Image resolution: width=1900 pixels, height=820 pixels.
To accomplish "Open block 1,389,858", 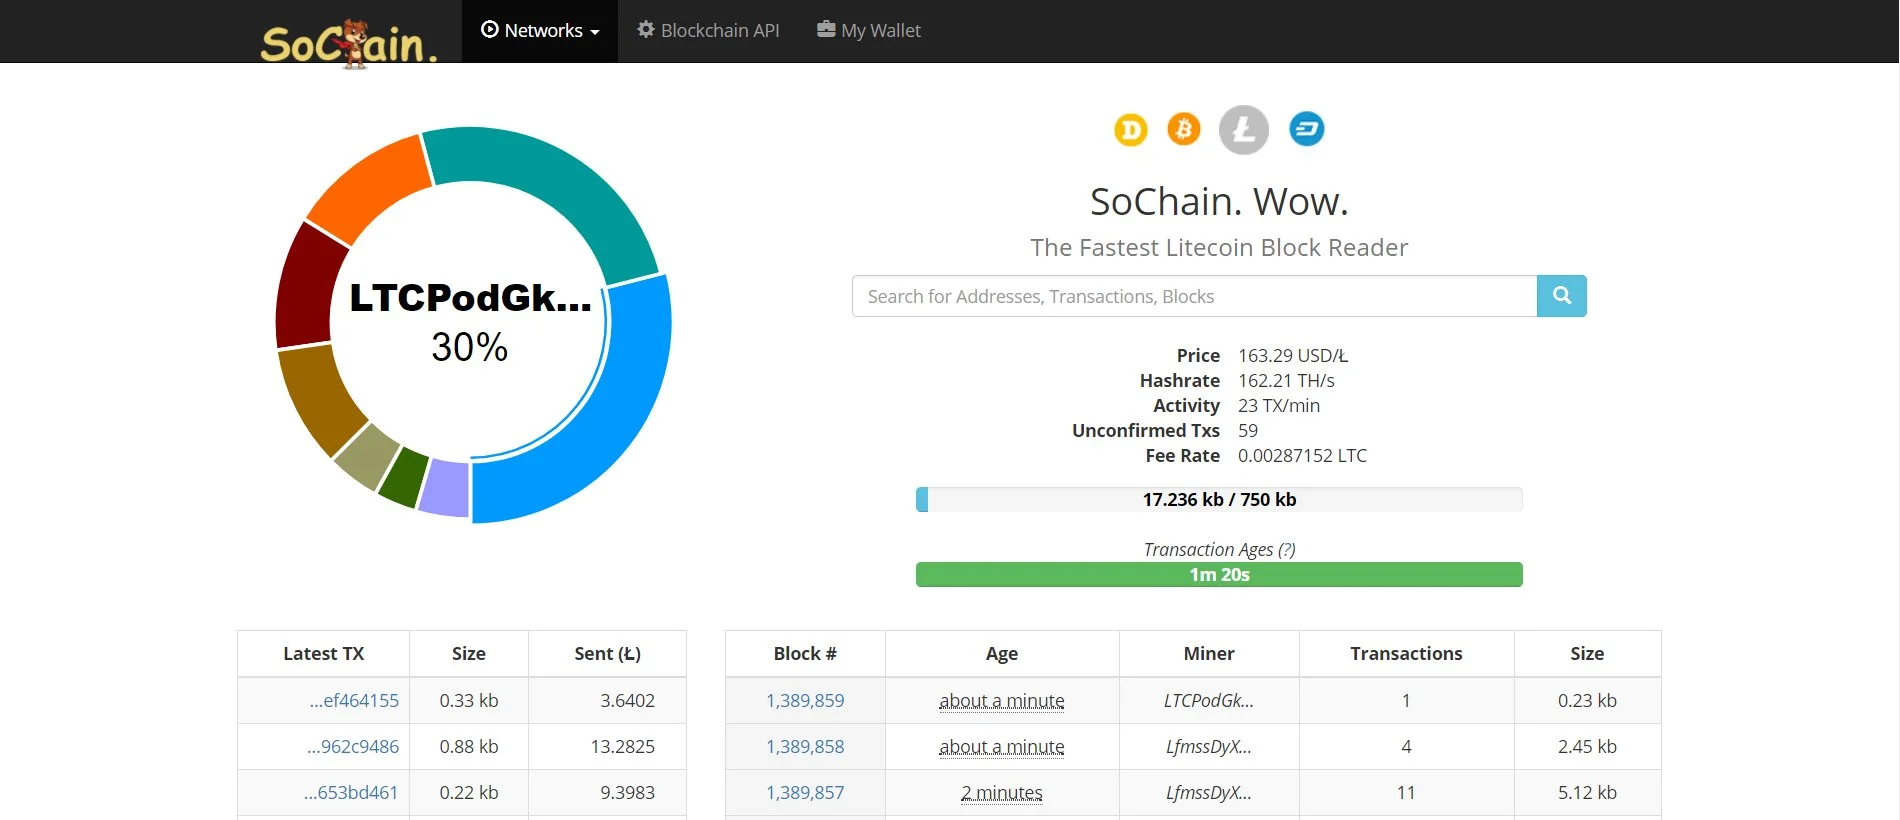I will click(x=805, y=747).
